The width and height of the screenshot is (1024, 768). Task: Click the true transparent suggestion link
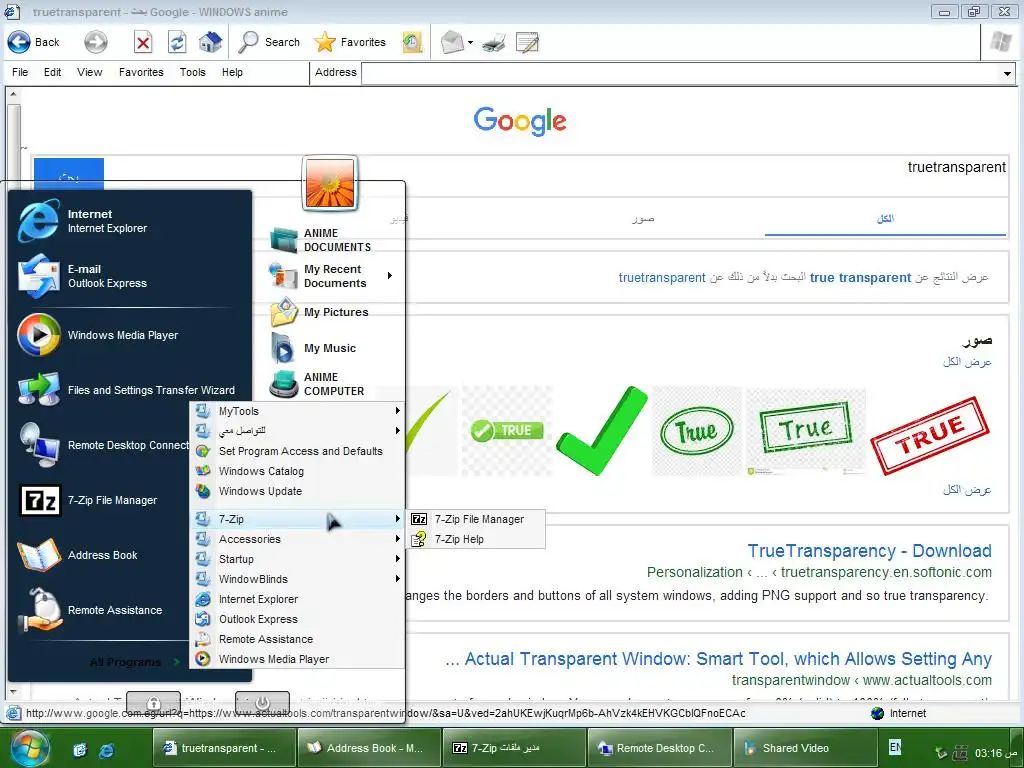pyautogui.click(x=860, y=278)
